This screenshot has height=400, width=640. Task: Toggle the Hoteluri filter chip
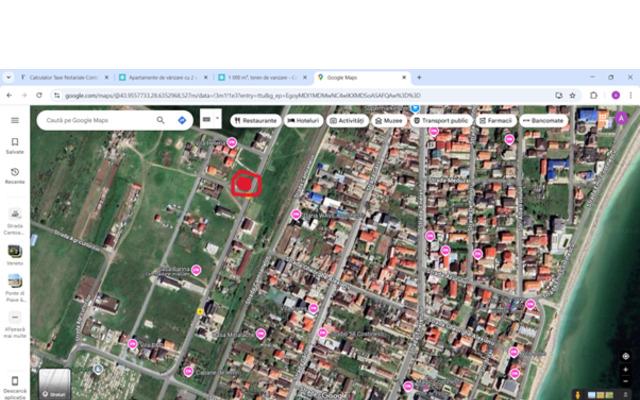(x=303, y=120)
